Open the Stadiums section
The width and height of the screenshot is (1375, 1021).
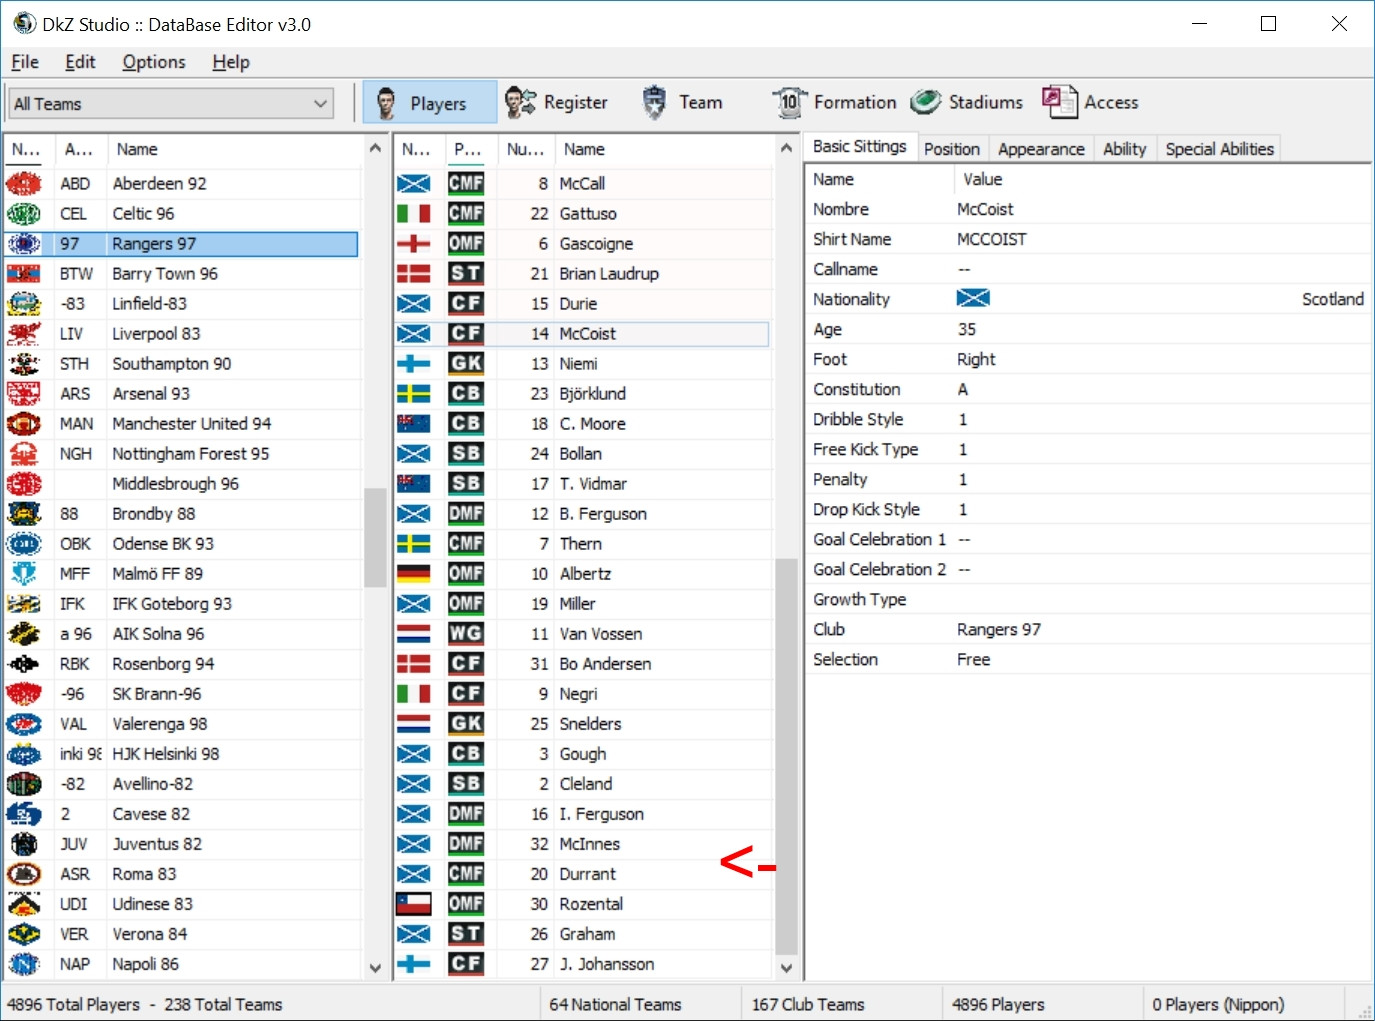pyautogui.click(x=967, y=102)
